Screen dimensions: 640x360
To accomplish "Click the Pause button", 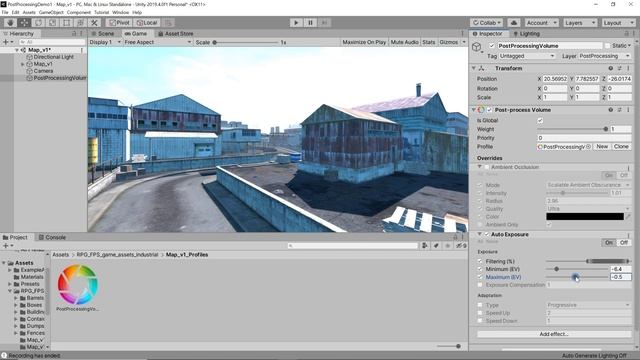I will 310,23.
